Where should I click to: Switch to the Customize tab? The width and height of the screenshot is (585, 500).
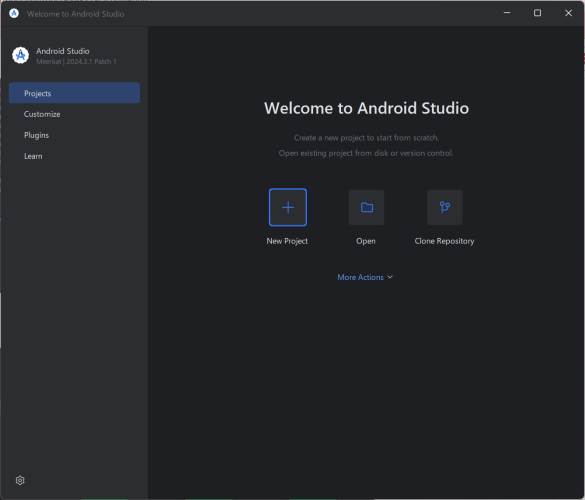(x=42, y=114)
